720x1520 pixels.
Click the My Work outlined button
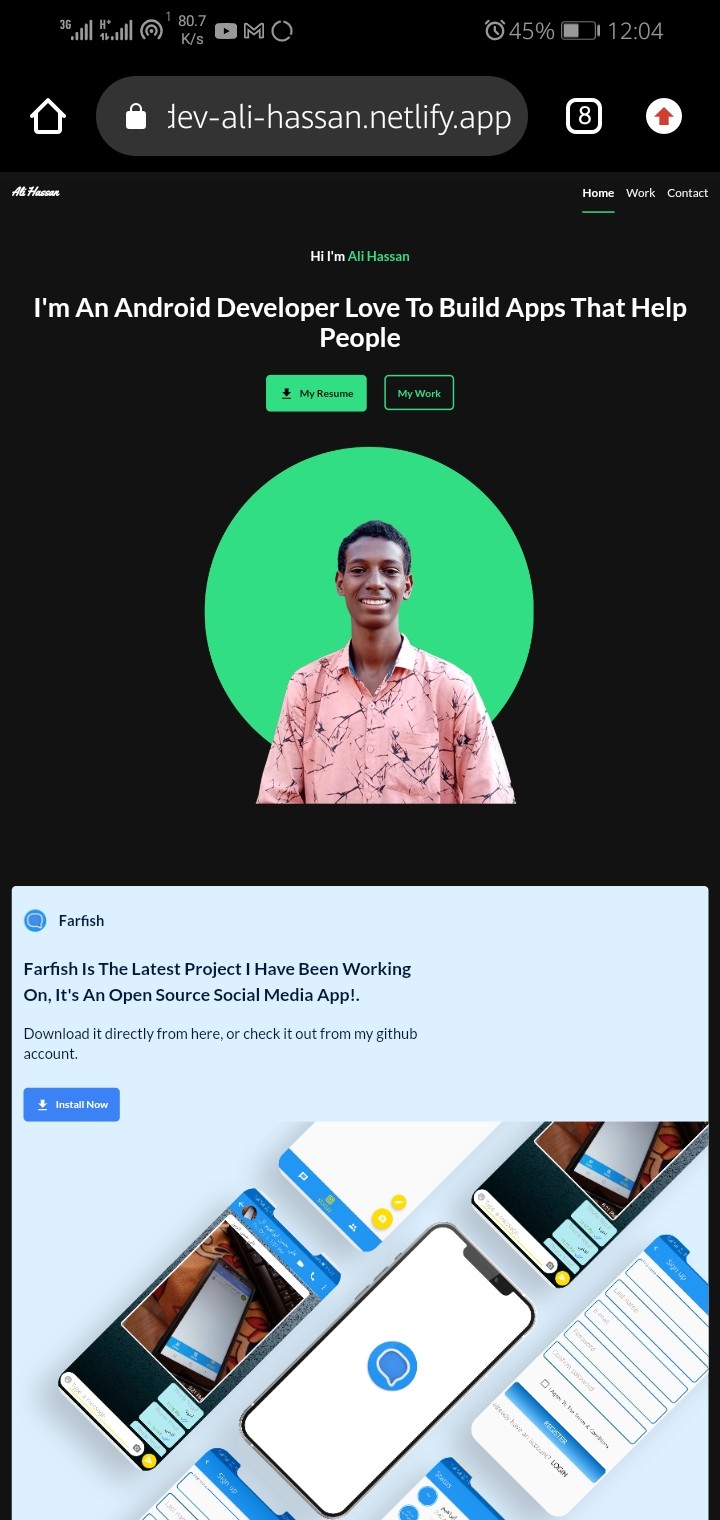point(419,393)
